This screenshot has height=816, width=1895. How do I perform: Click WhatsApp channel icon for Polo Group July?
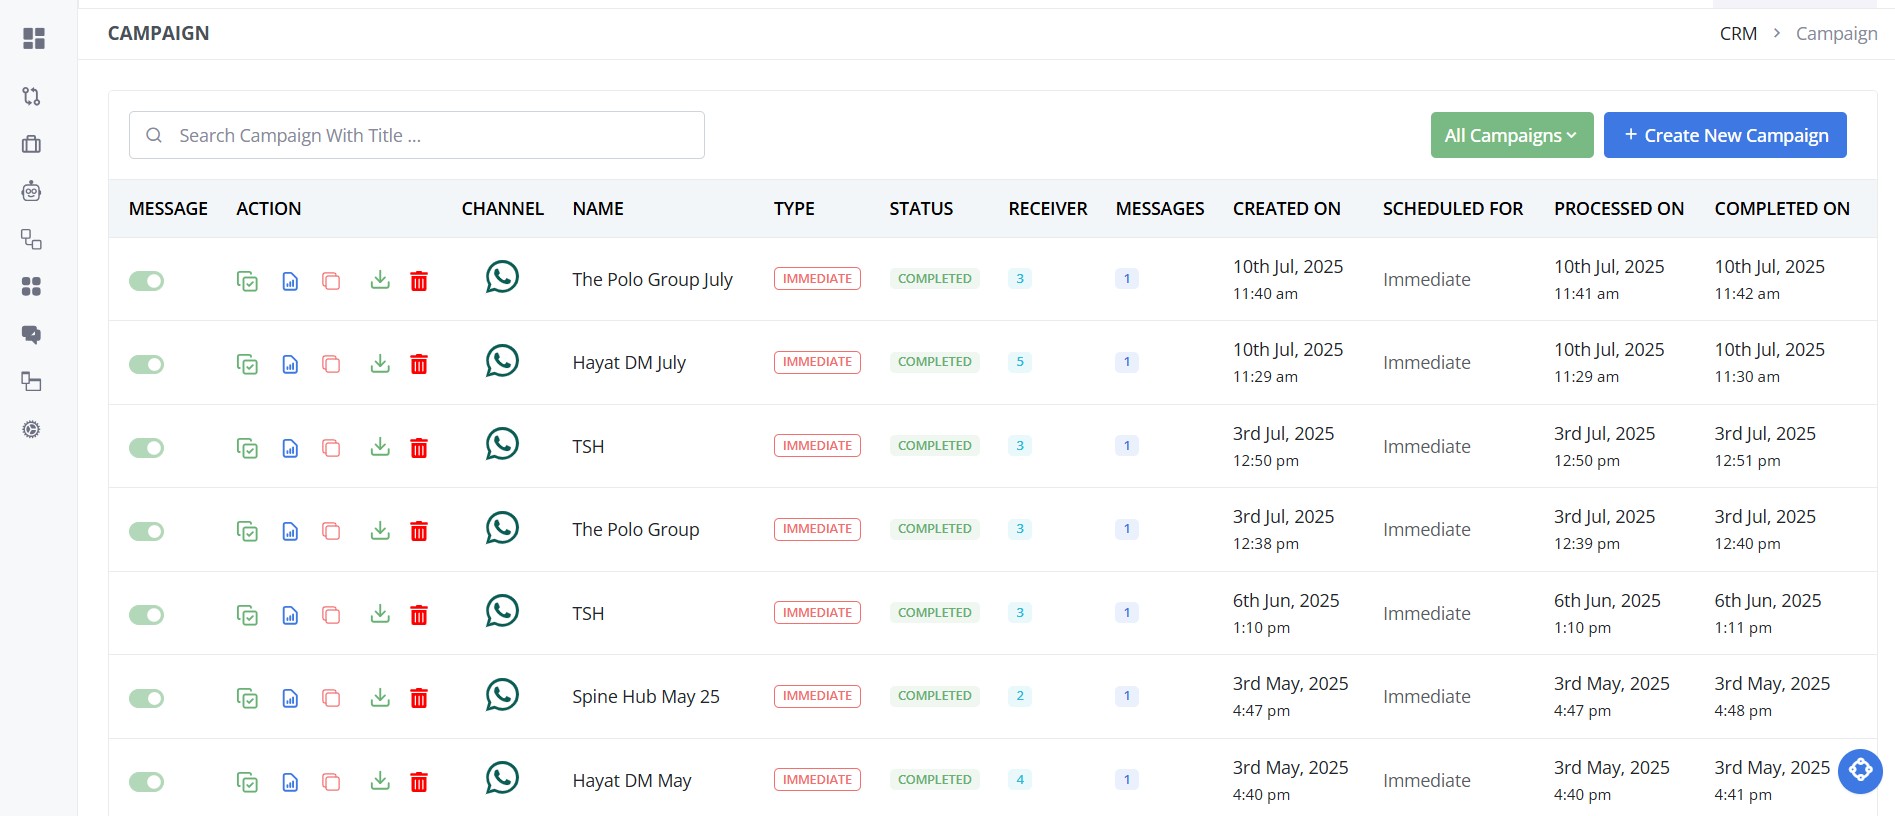click(x=502, y=277)
